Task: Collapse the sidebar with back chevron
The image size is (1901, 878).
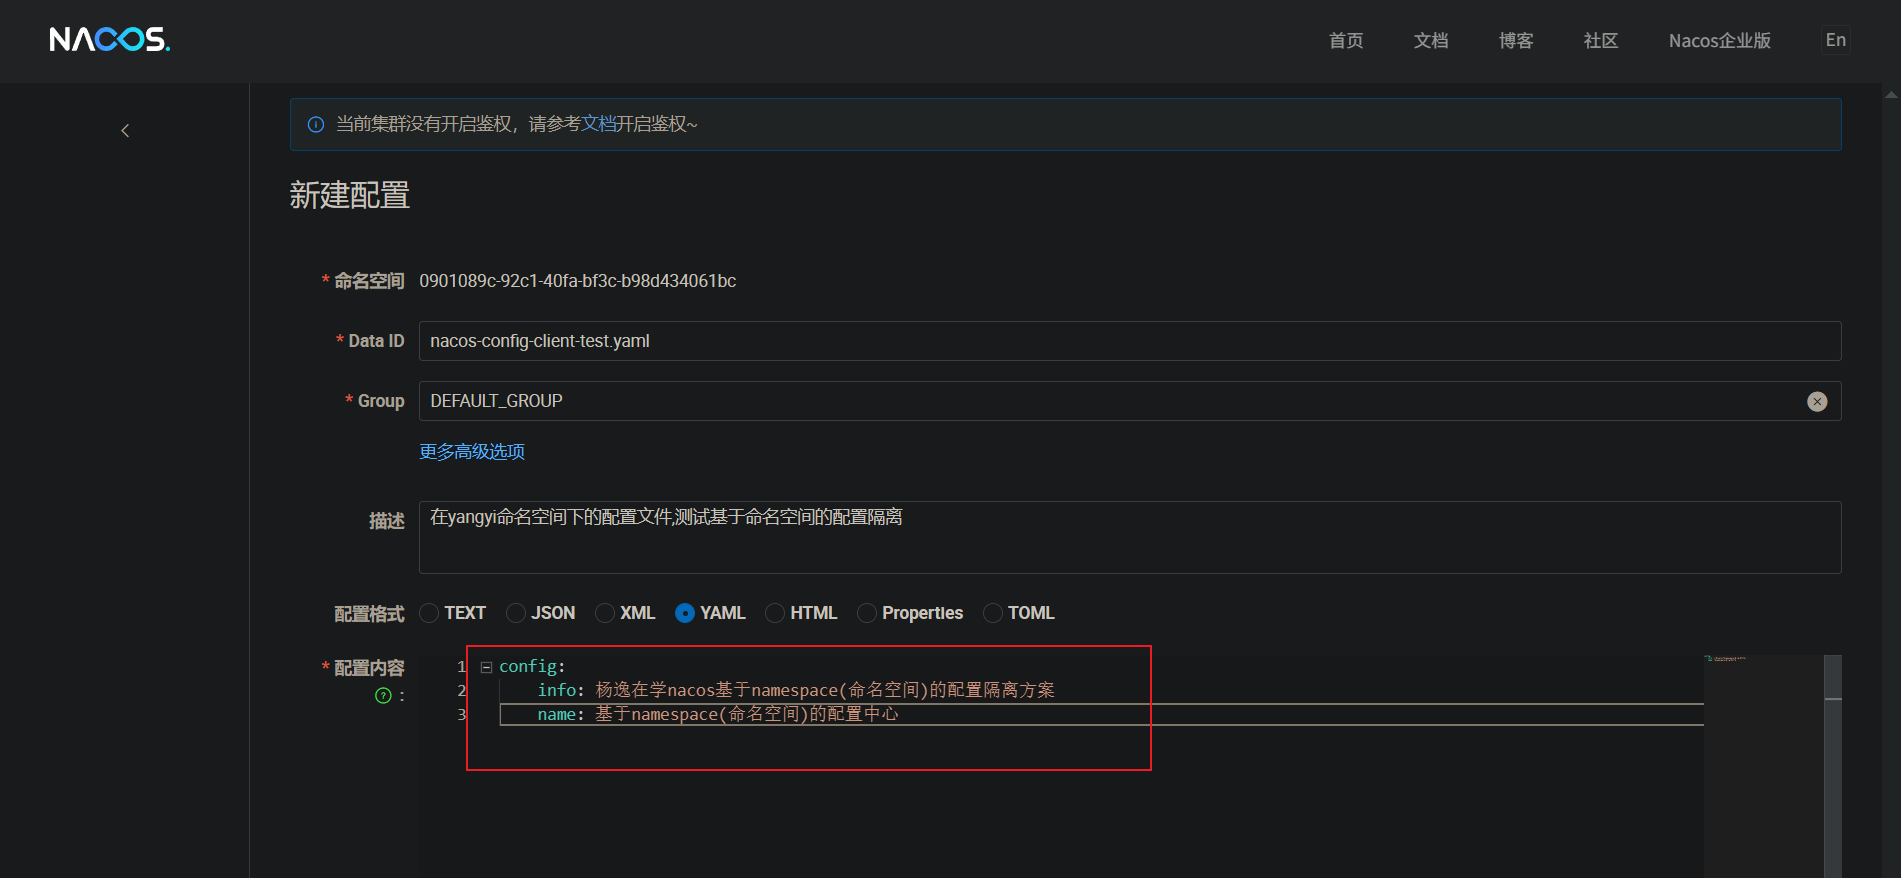Action: pos(125,131)
